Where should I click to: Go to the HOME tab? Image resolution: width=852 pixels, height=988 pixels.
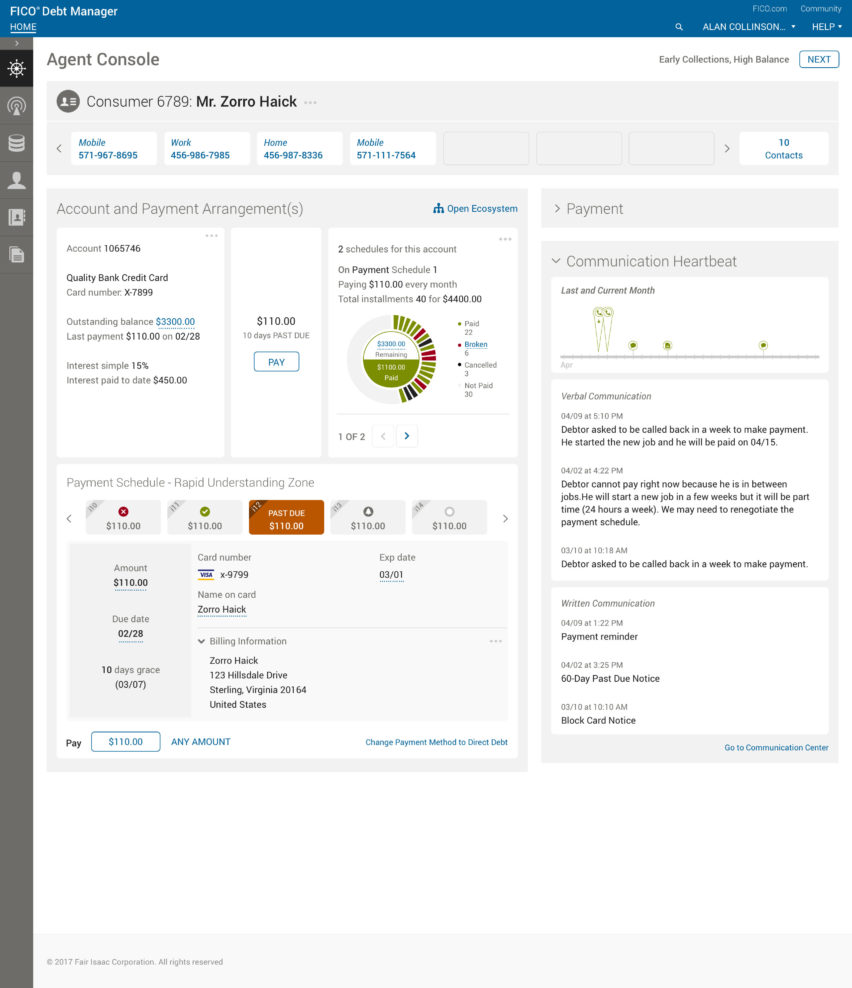click(x=23, y=27)
